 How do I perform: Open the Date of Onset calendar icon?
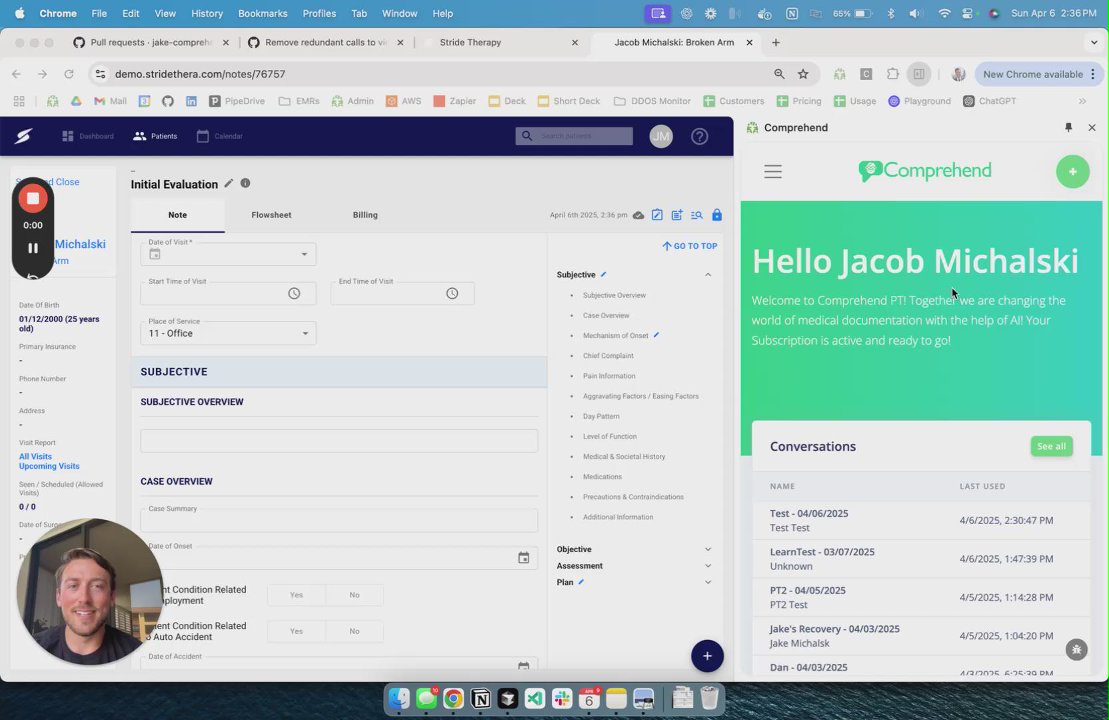[x=523, y=558]
